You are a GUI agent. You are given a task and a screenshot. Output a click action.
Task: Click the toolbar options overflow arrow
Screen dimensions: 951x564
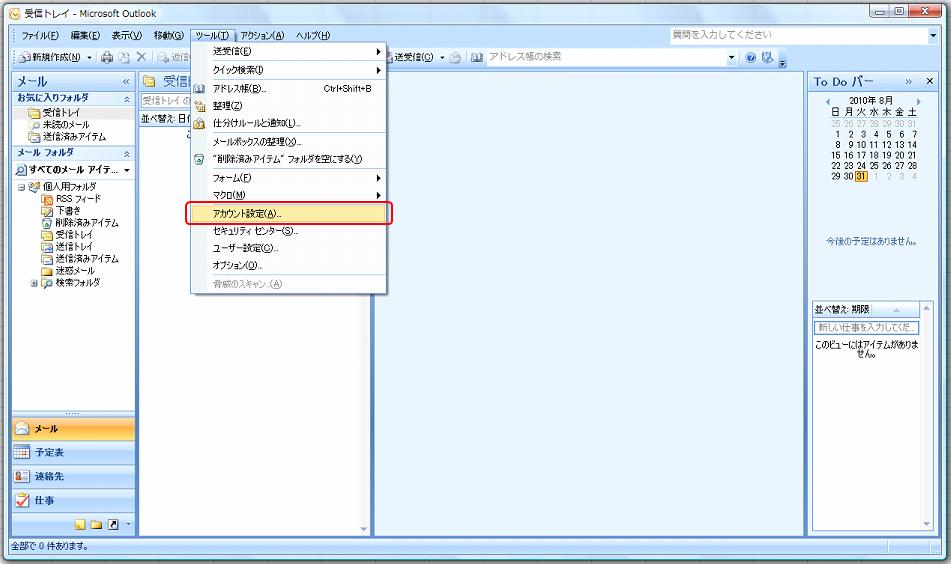(782, 63)
